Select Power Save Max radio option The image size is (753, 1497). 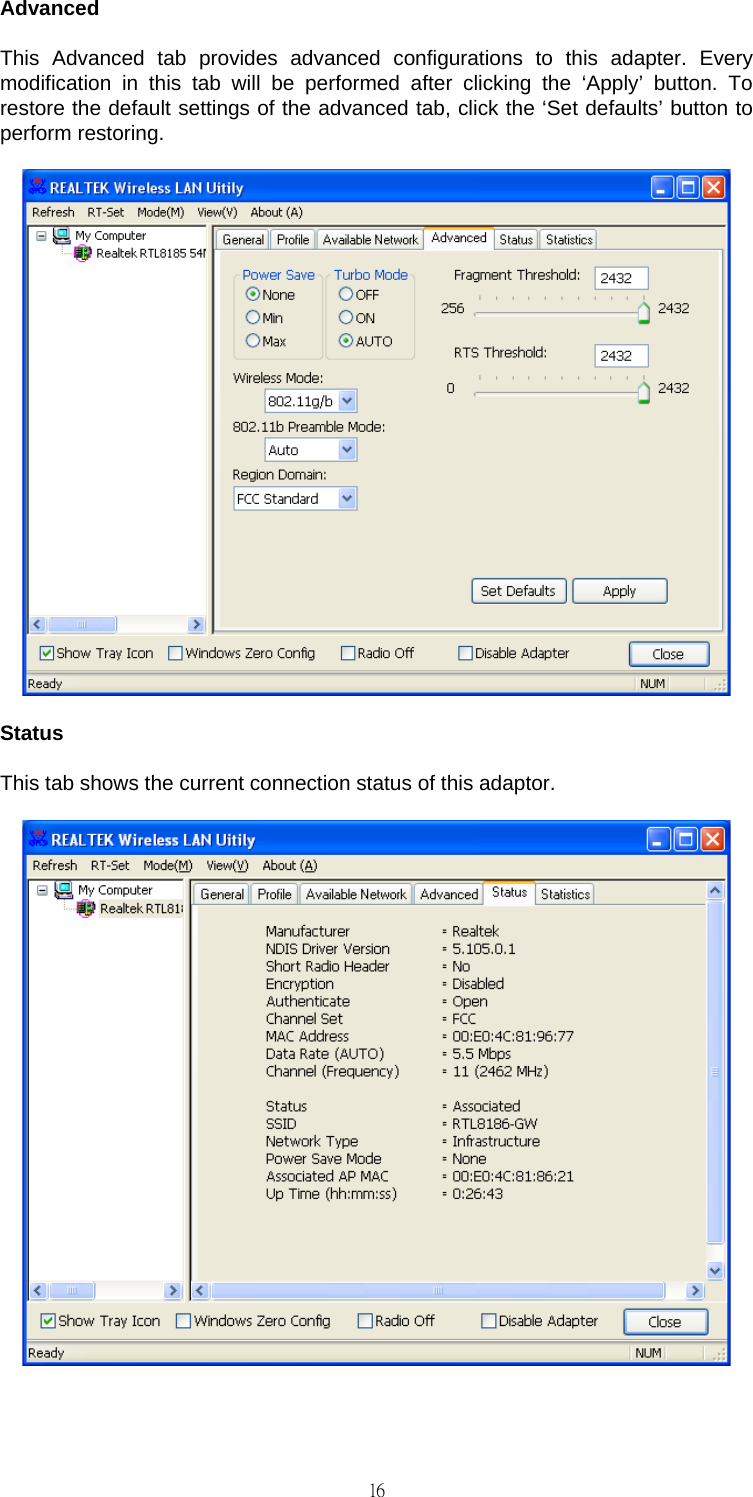click(253, 341)
